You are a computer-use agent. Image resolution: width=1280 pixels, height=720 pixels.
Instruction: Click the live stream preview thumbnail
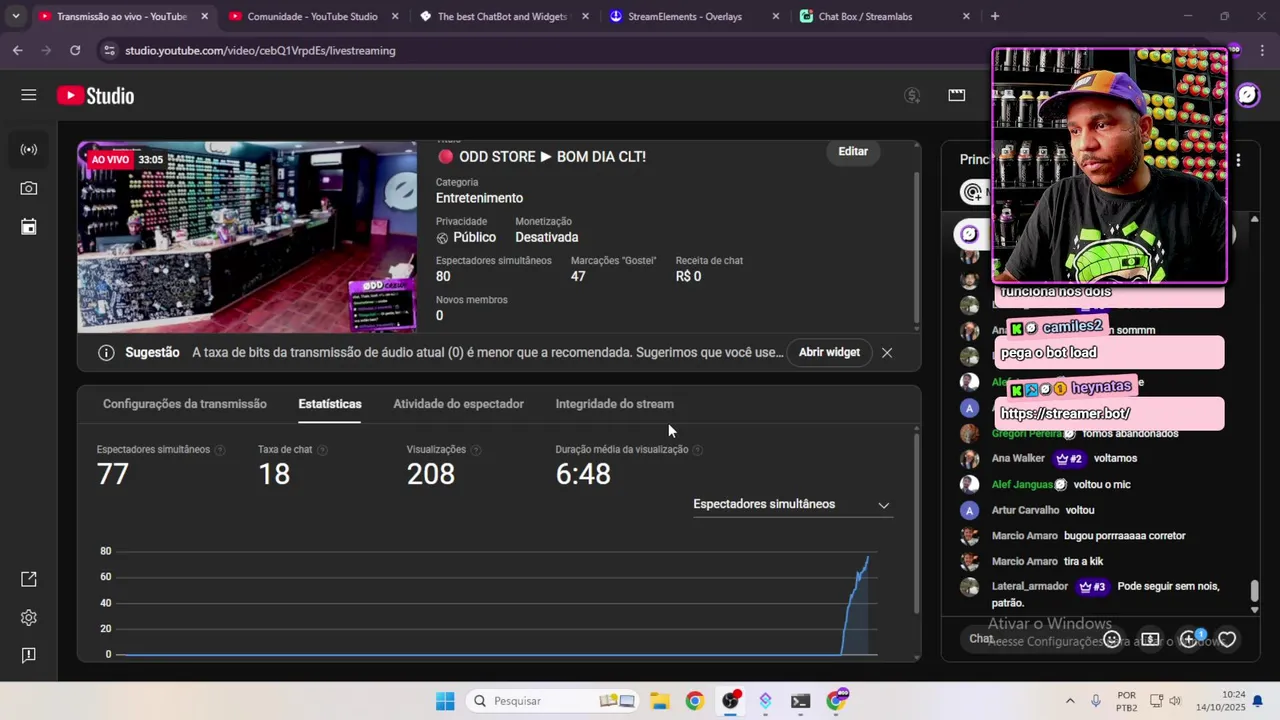(x=248, y=237)
